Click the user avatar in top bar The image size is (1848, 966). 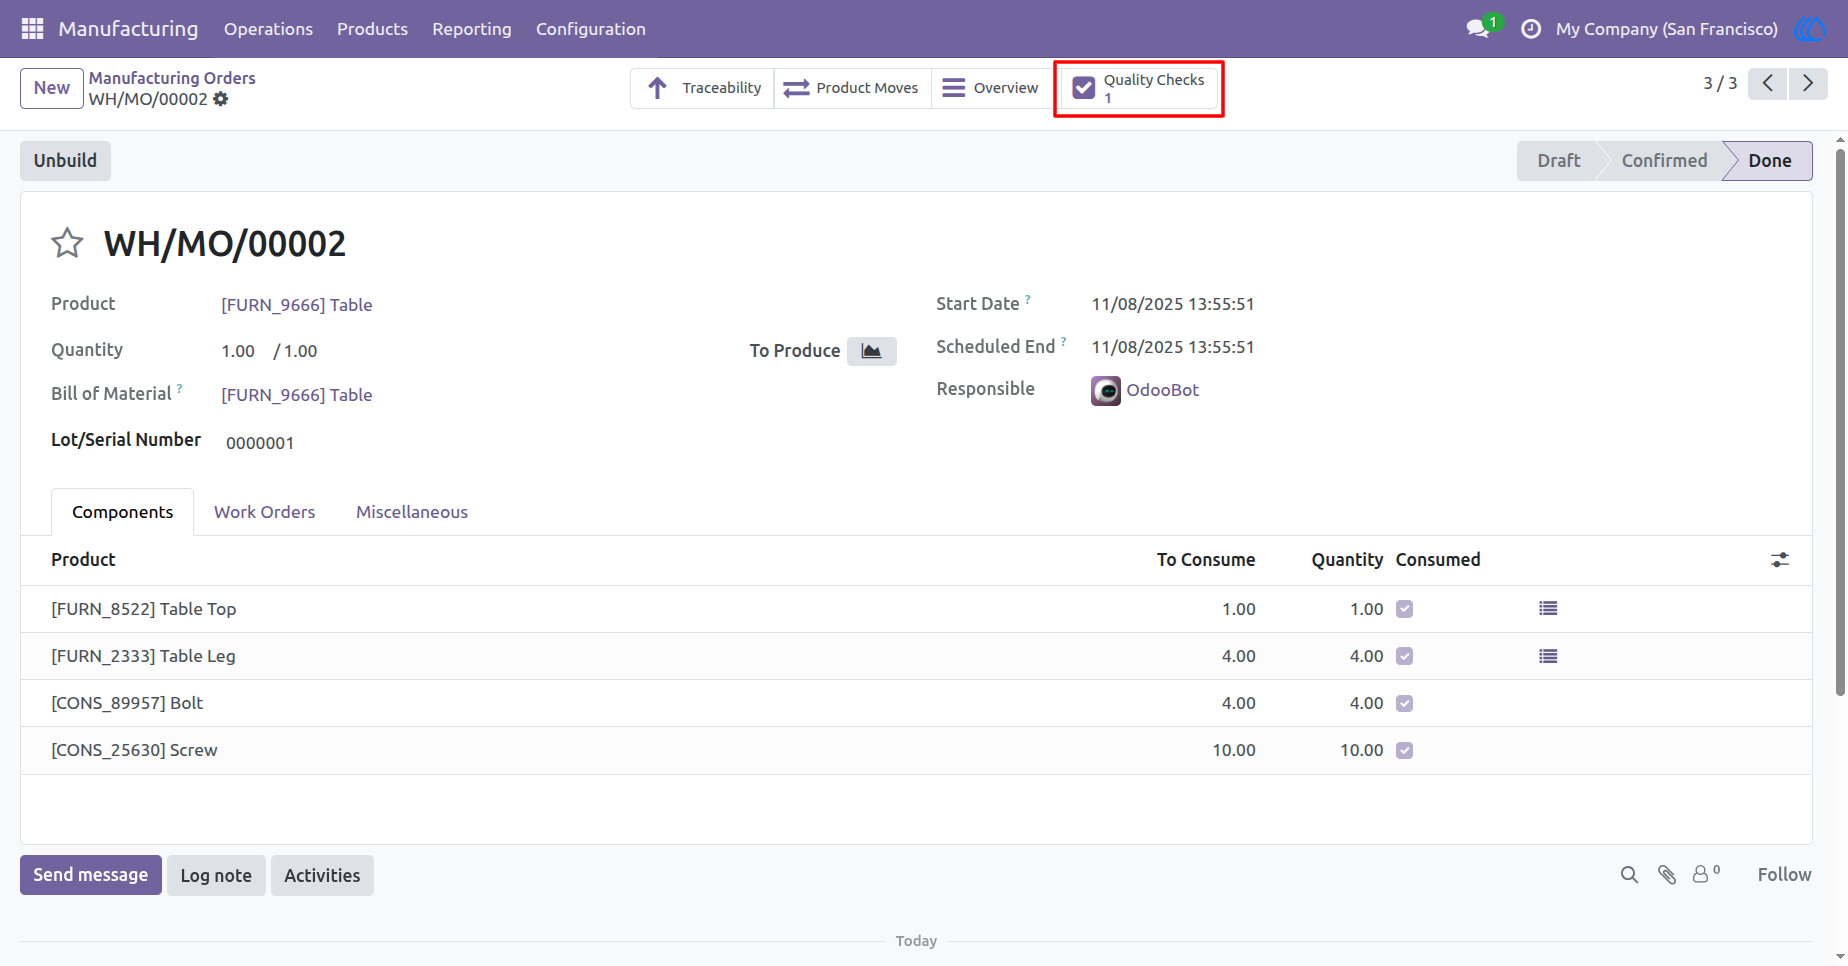(x=1810, y=29)
